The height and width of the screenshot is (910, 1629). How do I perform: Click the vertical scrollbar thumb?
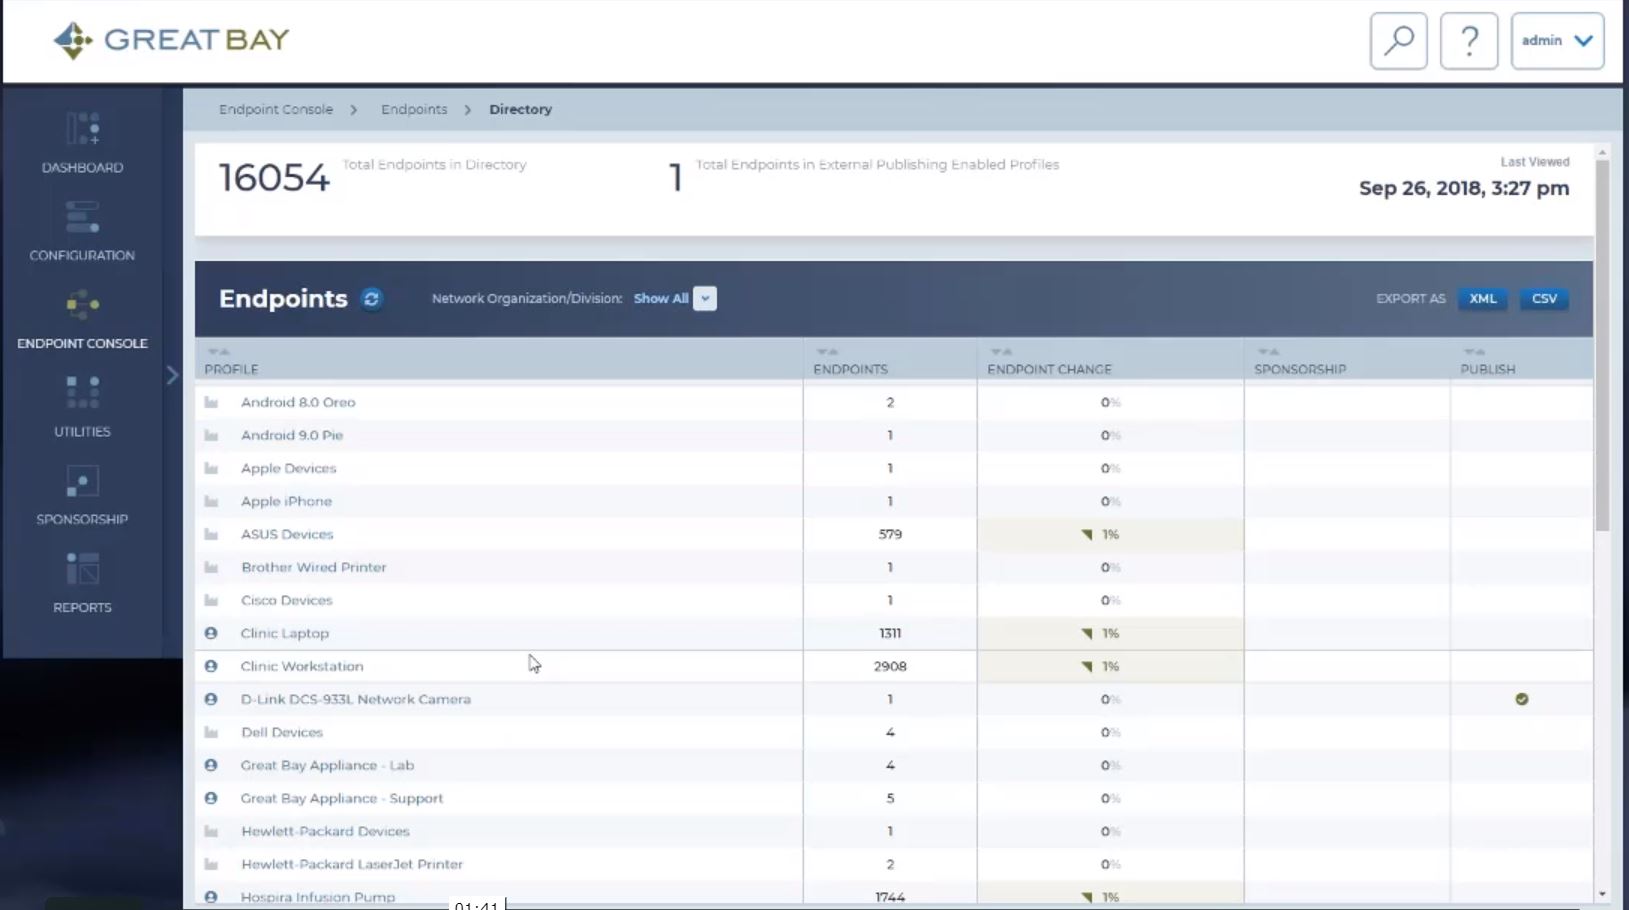(1602, 345)
